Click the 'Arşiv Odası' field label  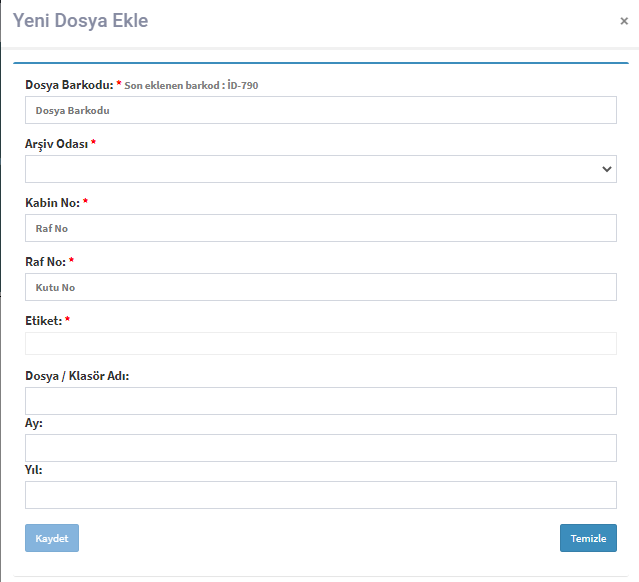[x=56, y=144]
